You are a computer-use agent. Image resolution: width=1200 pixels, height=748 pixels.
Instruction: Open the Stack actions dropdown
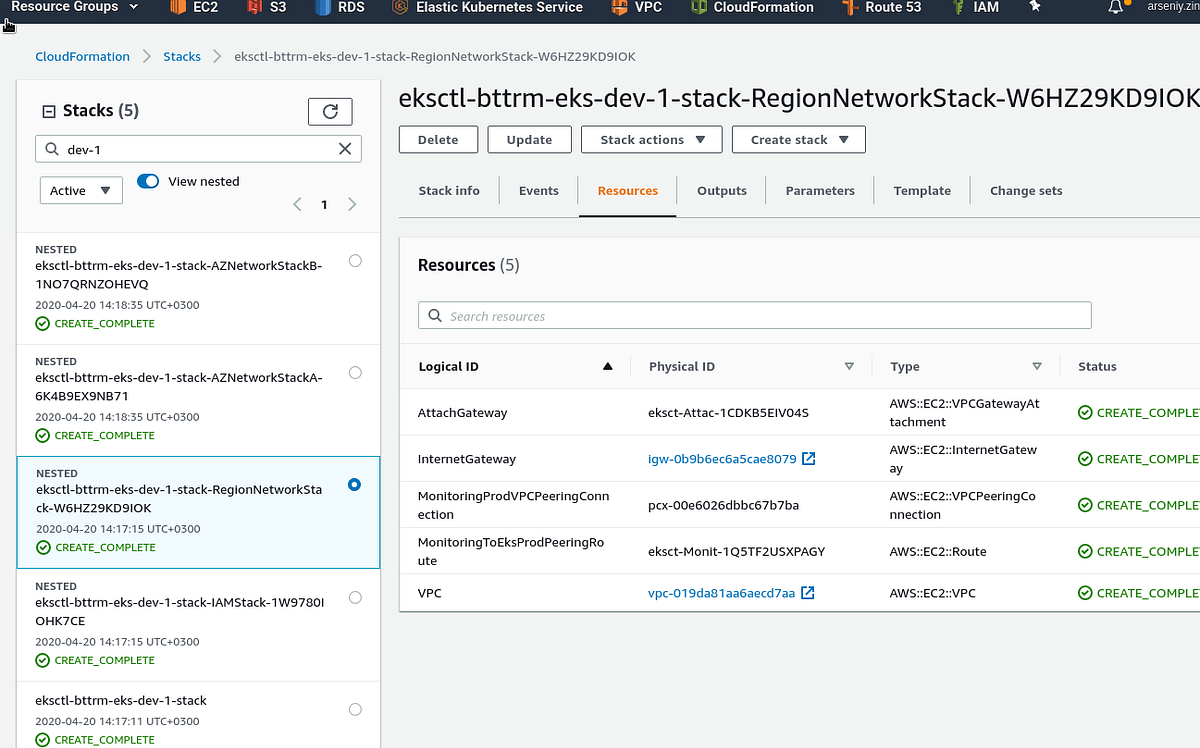pos(651,139)
